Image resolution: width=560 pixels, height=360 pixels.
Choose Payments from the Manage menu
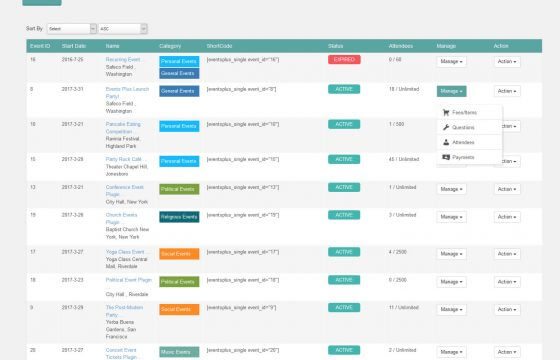pos(470,157)
